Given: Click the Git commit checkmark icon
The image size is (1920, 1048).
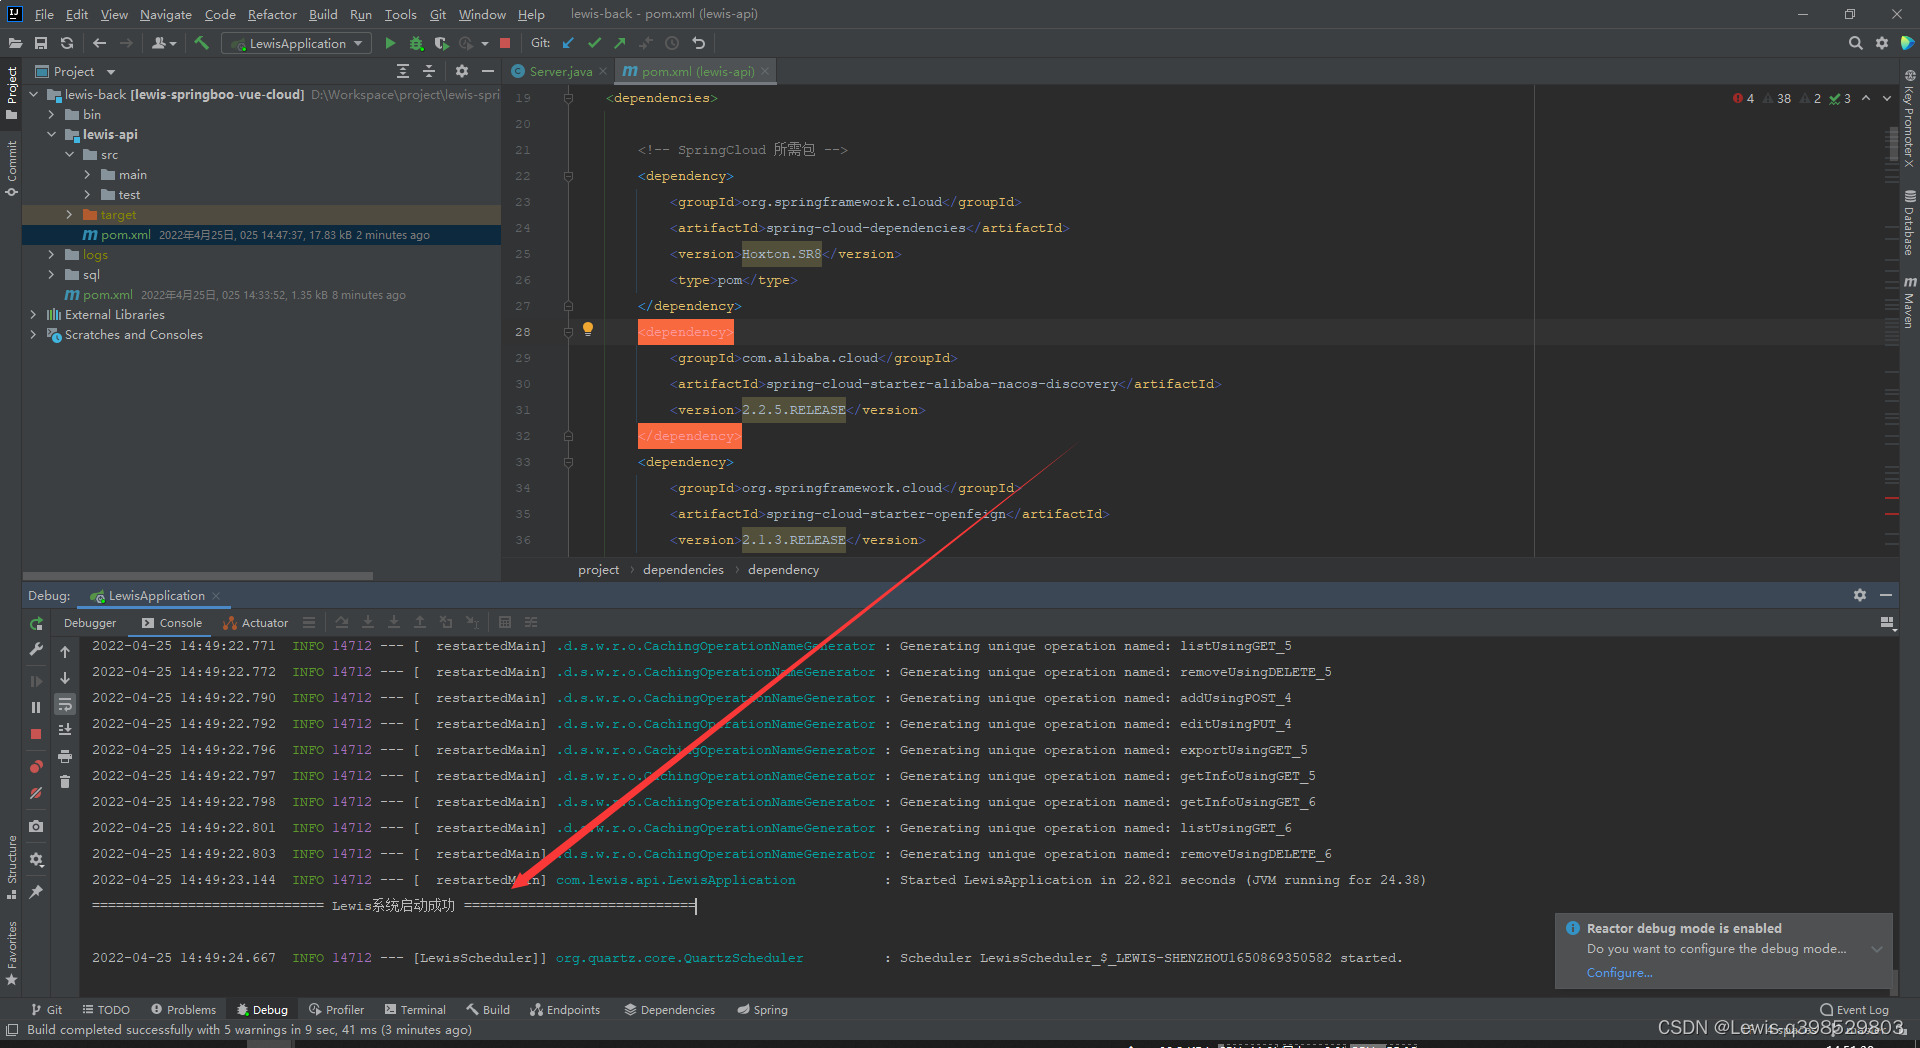Looking at the screenshot, I should 594,43.
